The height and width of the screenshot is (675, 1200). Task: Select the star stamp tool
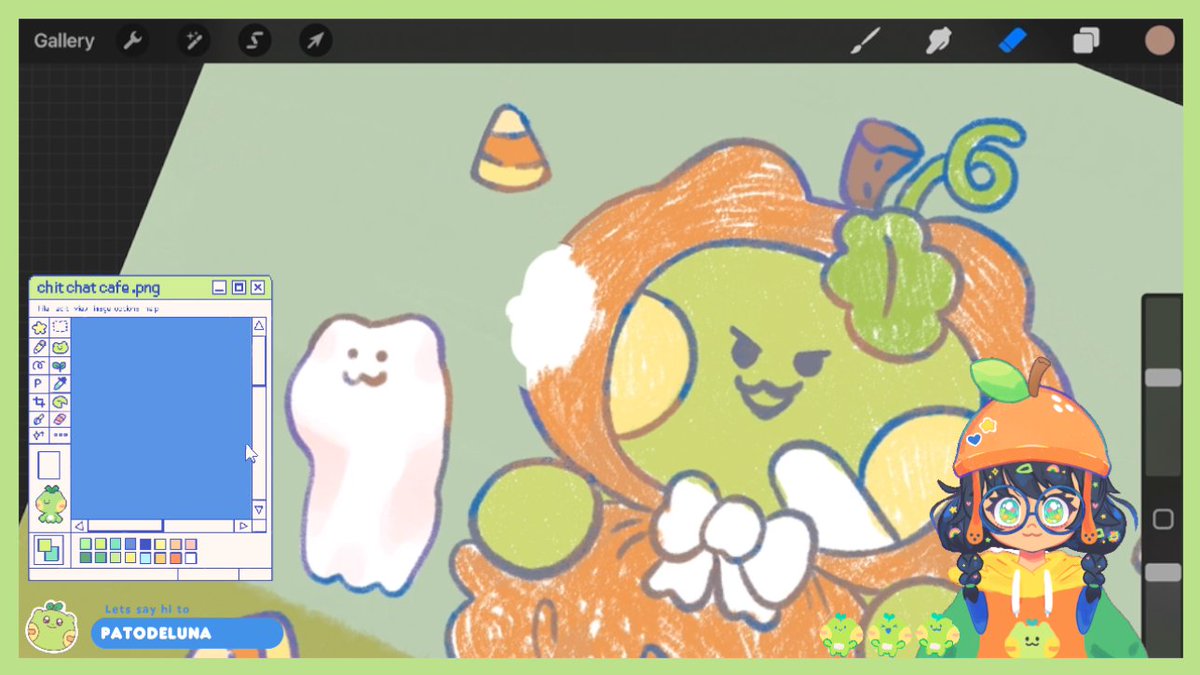(x=39, y=327)
